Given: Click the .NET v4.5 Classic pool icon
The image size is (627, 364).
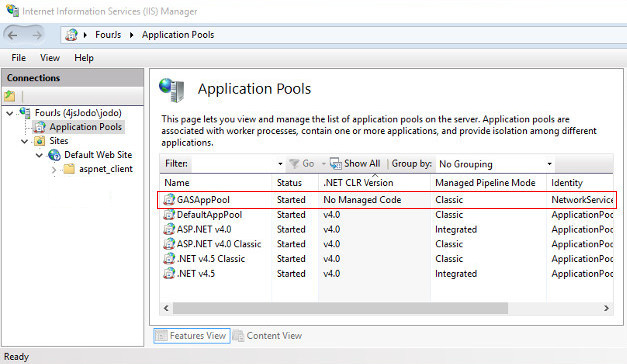Looking at the screenshot, I should click(x=169, y=258).
